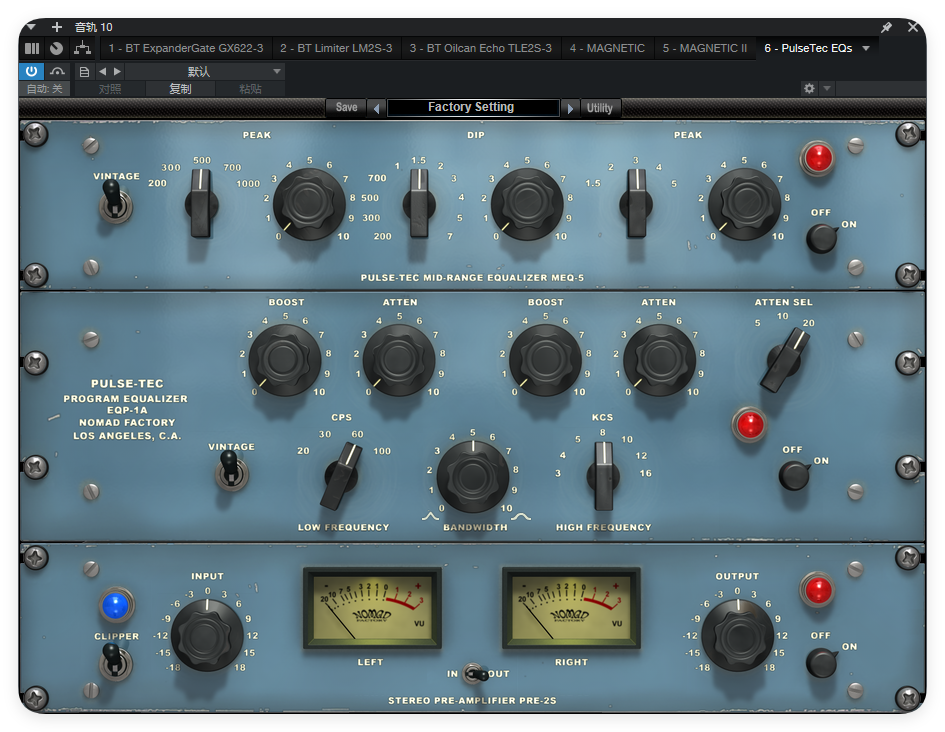Toggle the plugin power bypass button

31,71
